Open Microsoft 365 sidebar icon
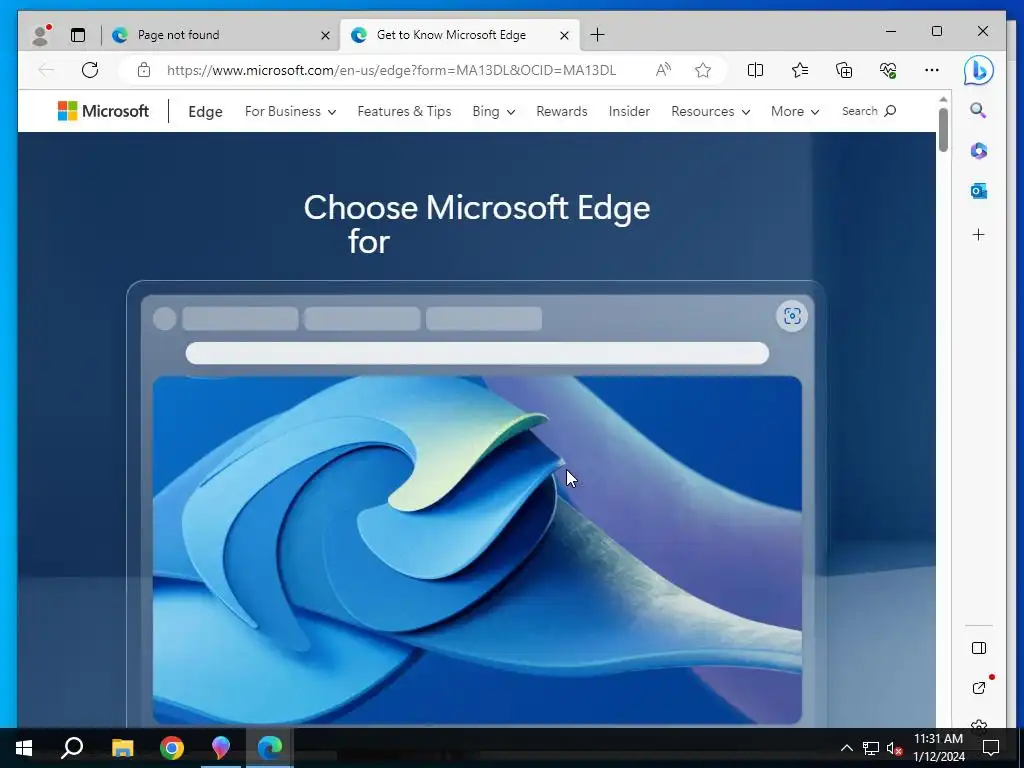This screenshot has height=768, width=1024. (978, 151)
